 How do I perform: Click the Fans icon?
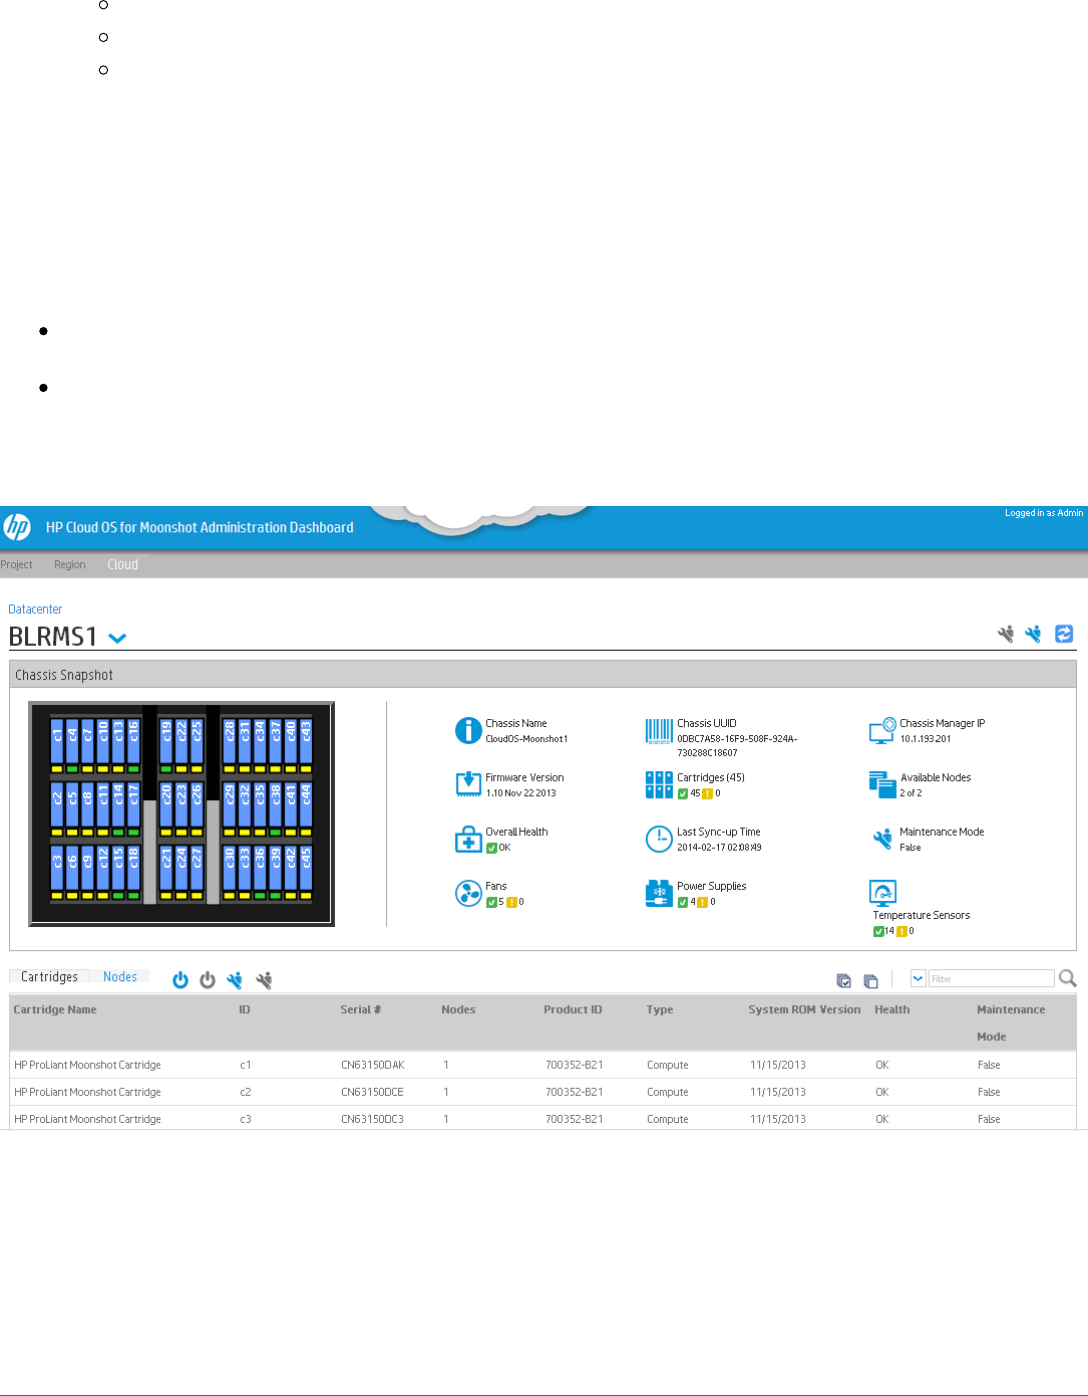[x=468, y=893]
